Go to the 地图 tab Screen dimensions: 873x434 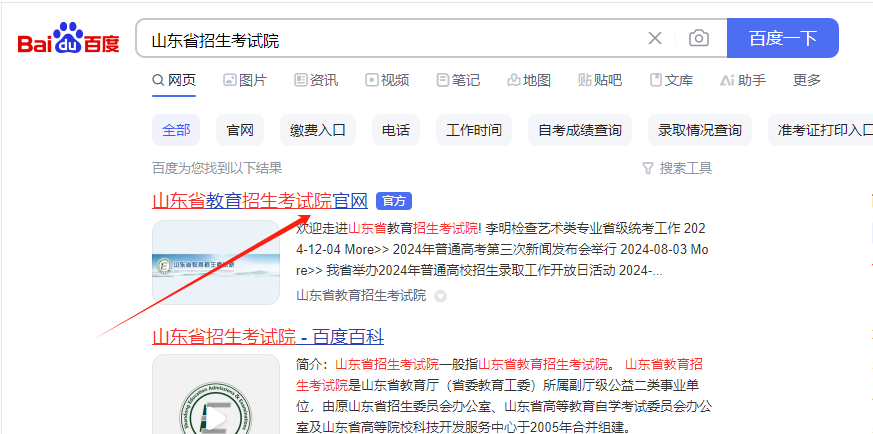(x=529, y=80)
